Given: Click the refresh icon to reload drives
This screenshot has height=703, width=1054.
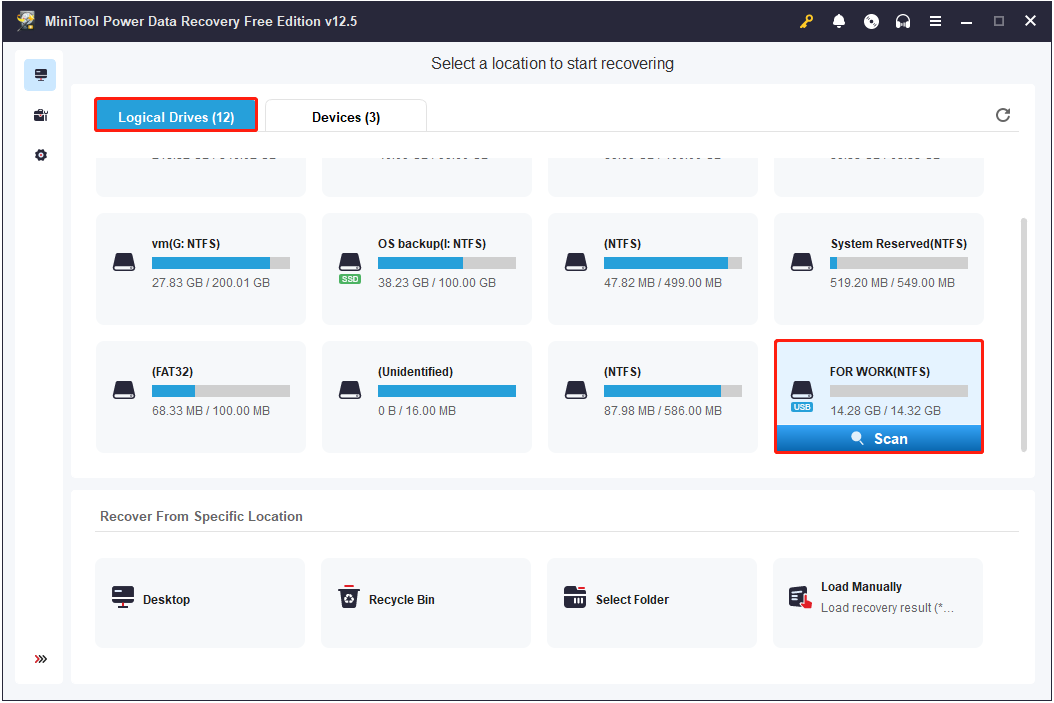Looking at the screenshot, I should [1003, 115].
